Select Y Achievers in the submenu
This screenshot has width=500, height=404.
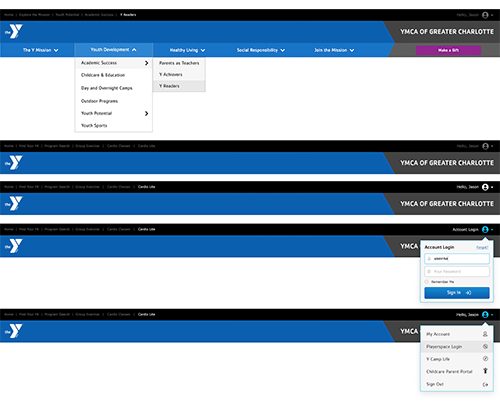pos(179,74)
